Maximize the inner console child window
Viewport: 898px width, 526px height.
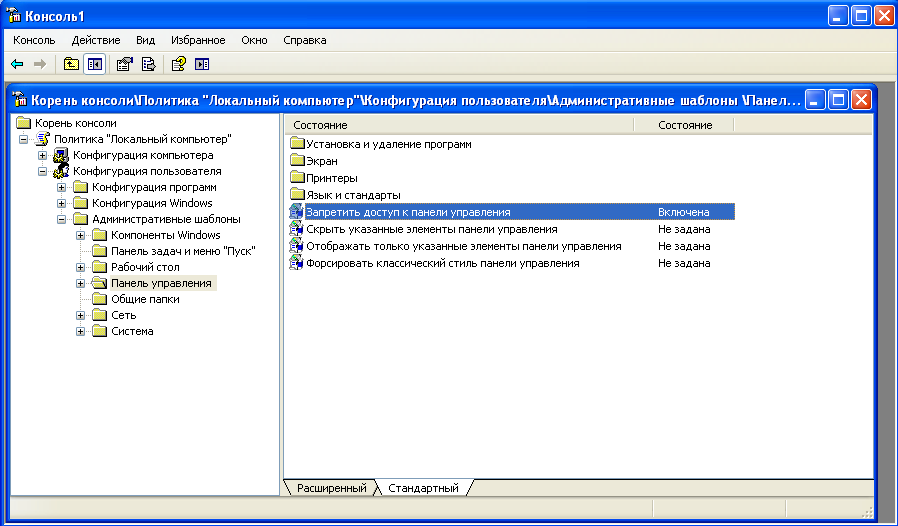click(838, 100)
